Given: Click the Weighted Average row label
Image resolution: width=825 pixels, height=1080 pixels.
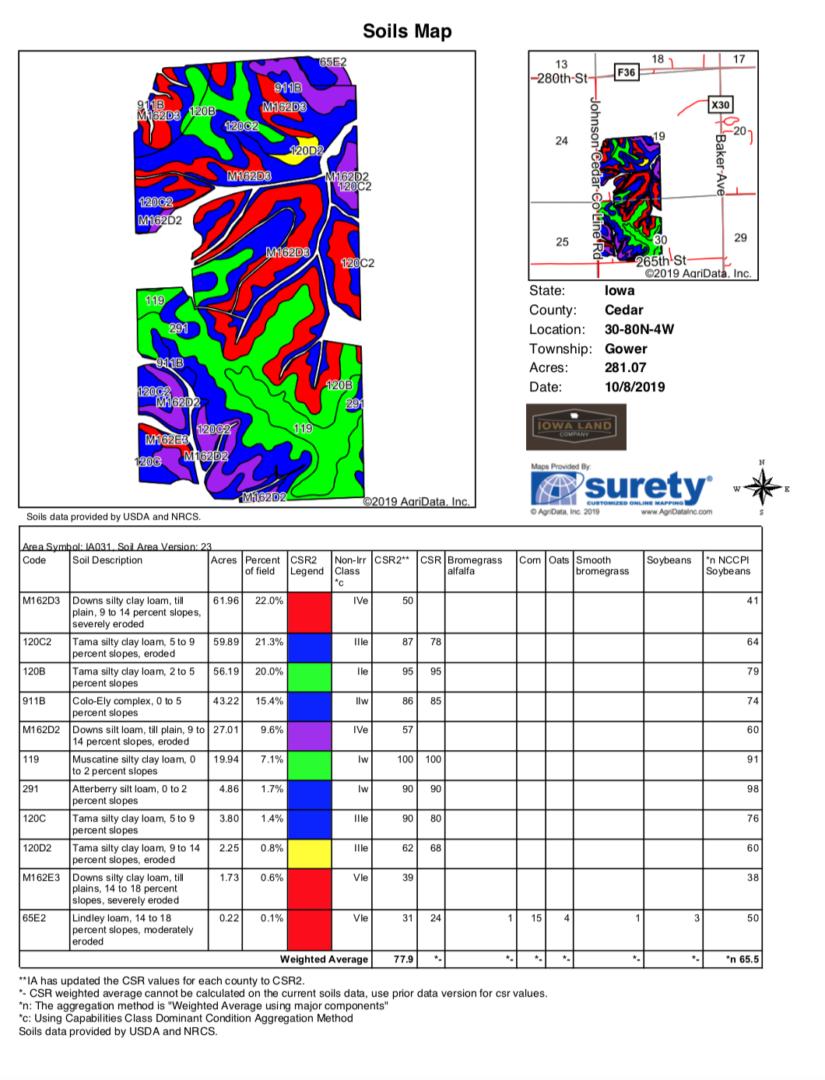Looking at the screenshot, I should pos(323,959).
